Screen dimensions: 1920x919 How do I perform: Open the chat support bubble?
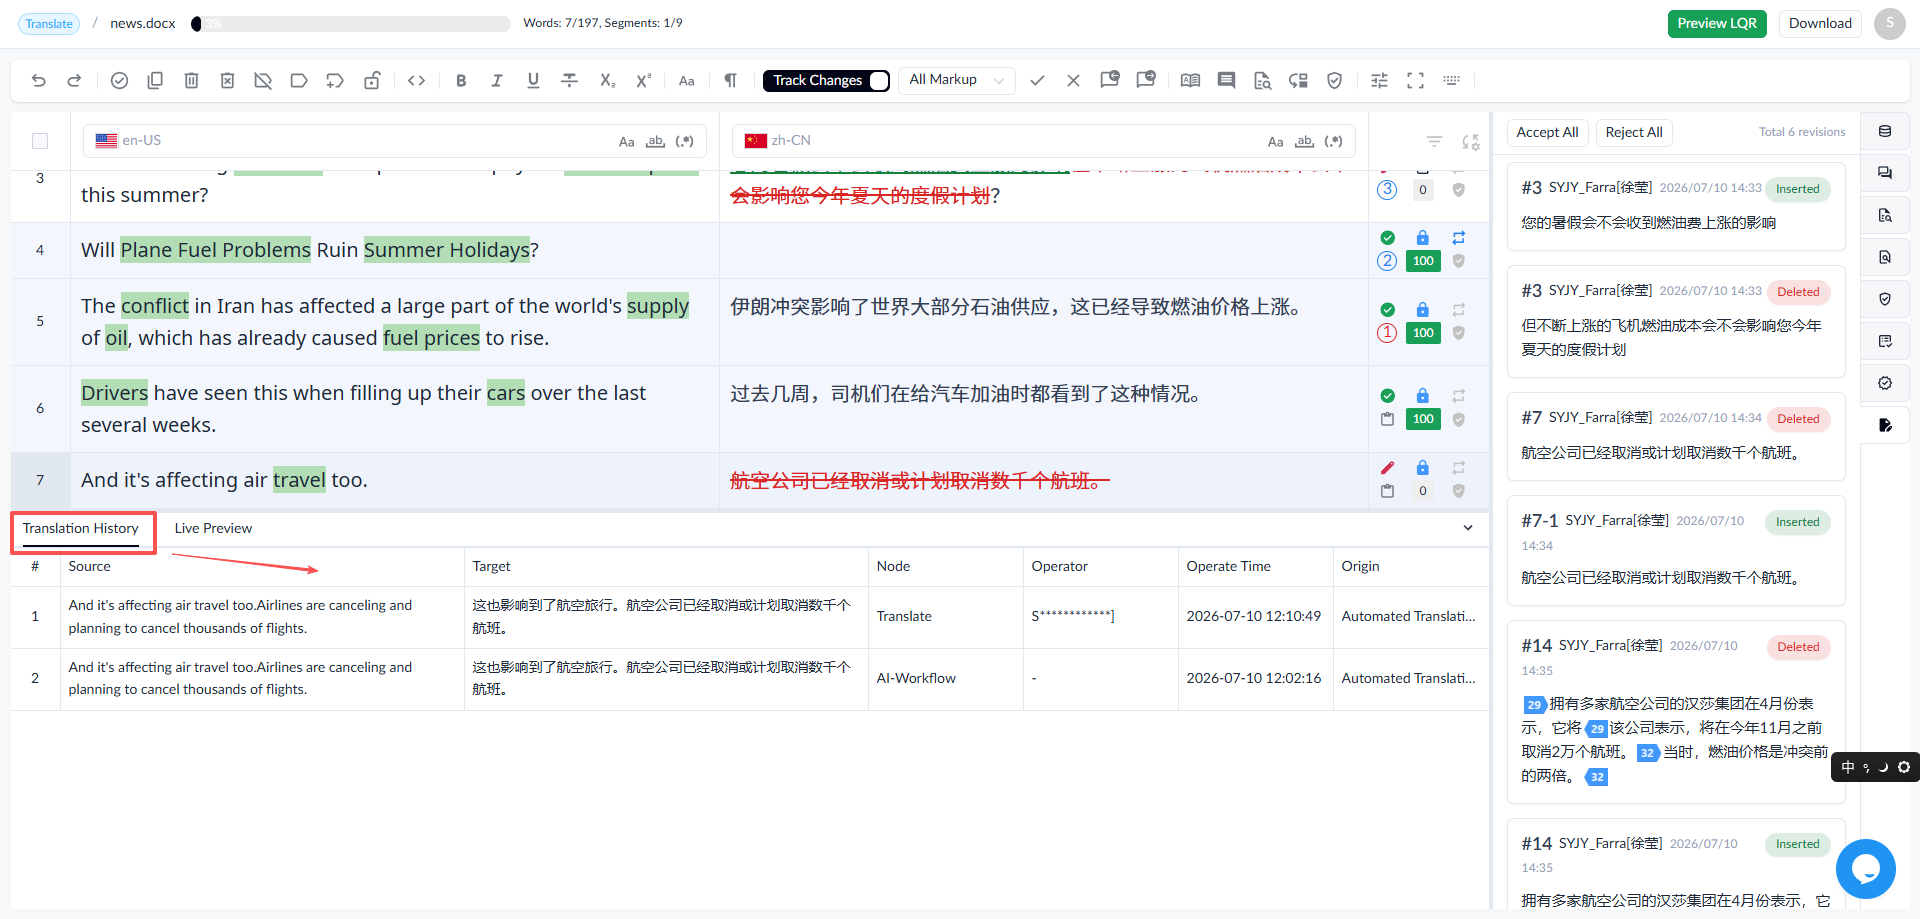[1865, 869]
